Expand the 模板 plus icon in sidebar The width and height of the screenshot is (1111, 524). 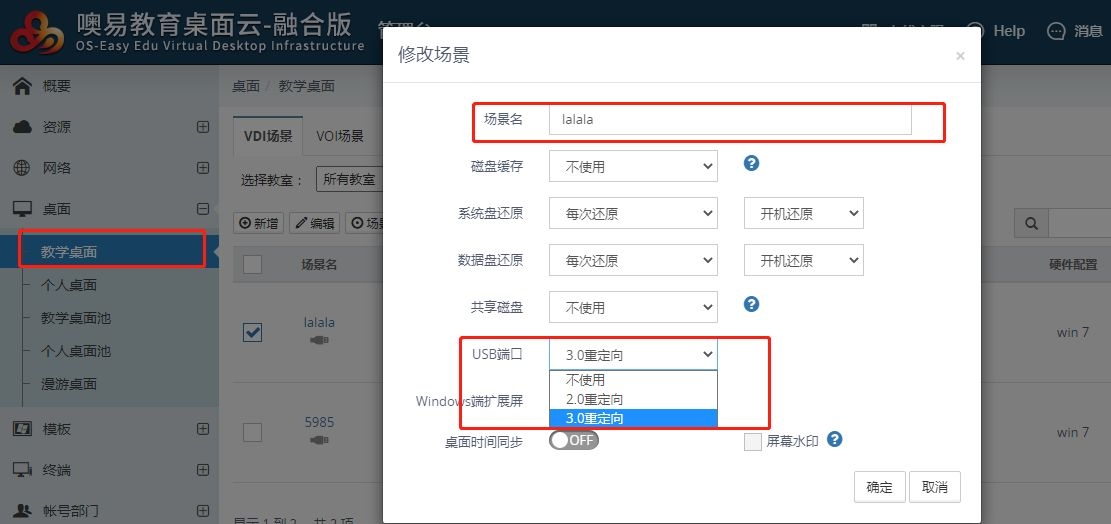(203, 429)
